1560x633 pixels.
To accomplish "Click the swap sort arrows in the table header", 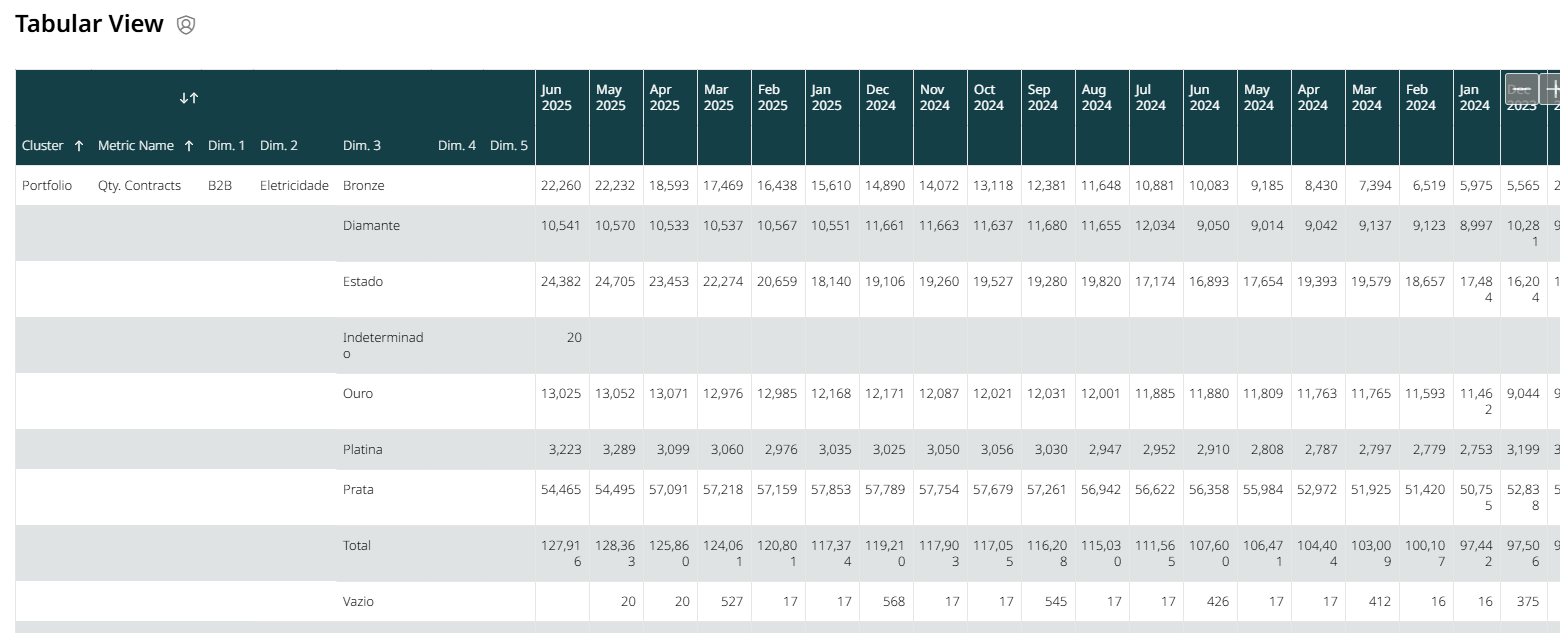I will click(189, 98).
